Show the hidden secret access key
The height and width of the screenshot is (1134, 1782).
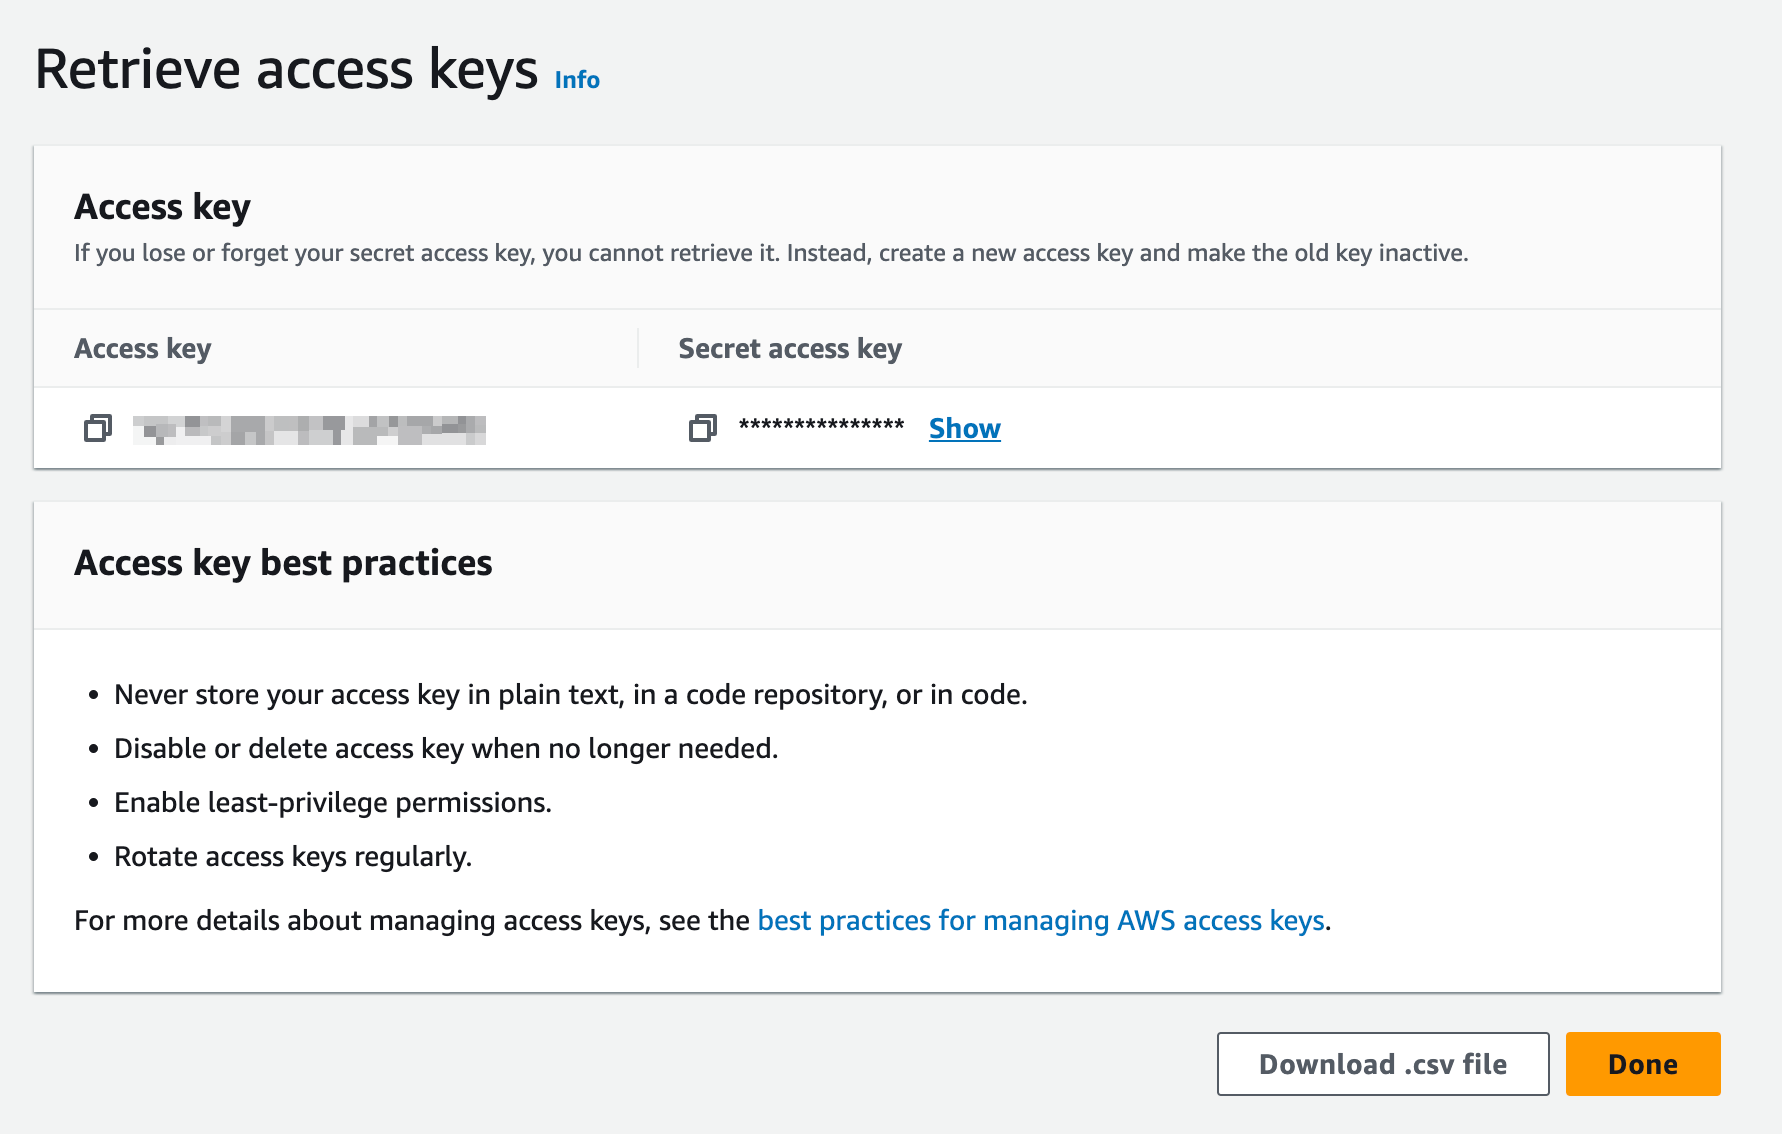[964, 429]
